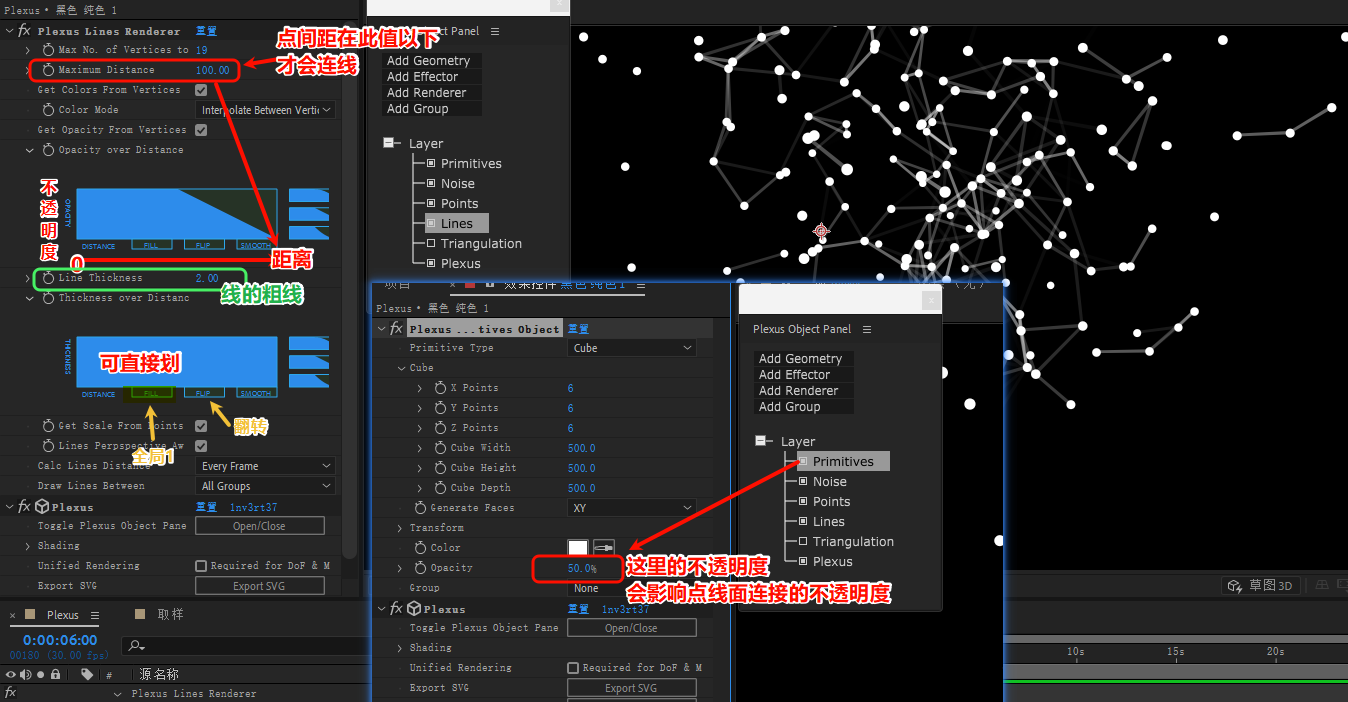
Task: Click FLIP under Thickness over Distance graph
Action: [x=203, y=393]
